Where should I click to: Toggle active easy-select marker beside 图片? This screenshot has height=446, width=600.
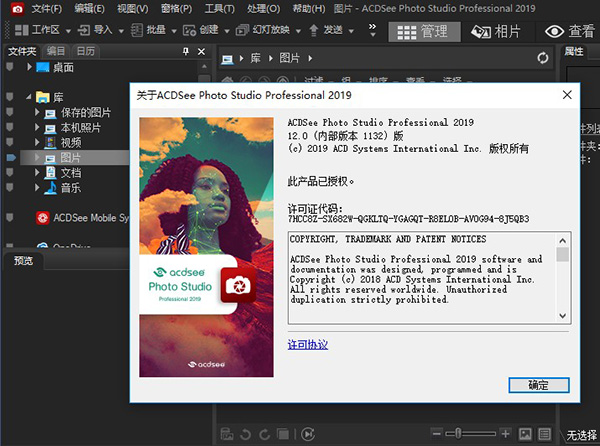11,157
